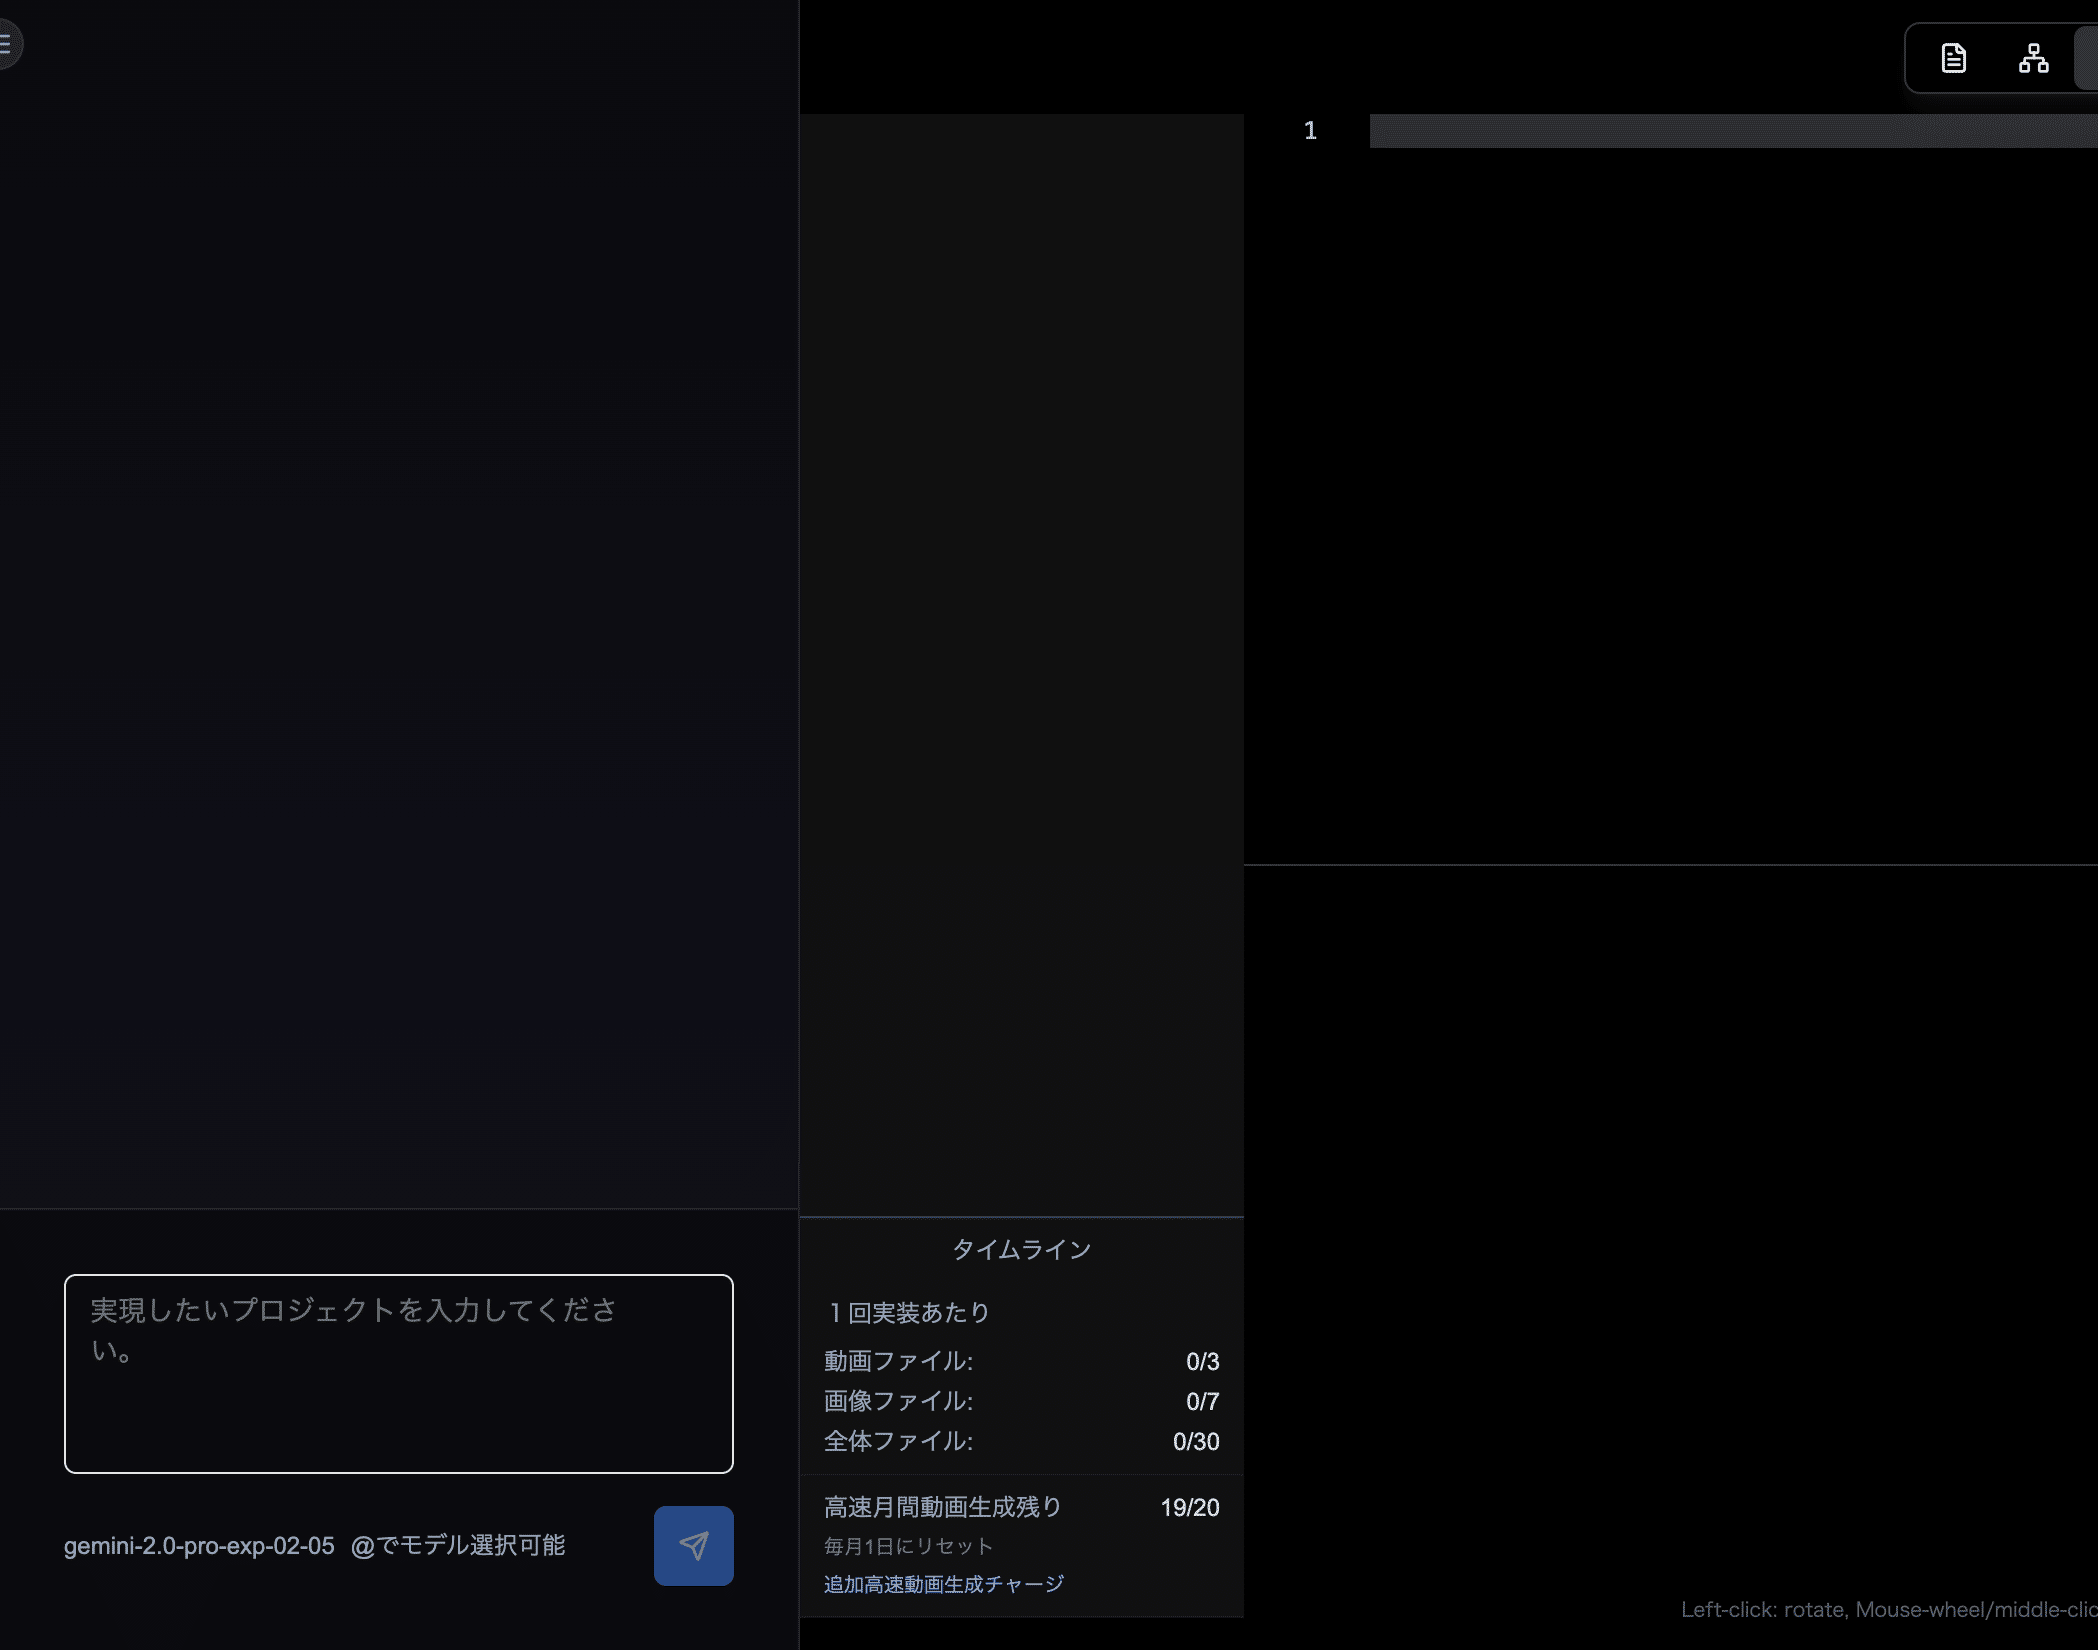Click line number 1 in editor gutter
The height and width of the screenshot is (1650, 2098).
pos(1310,131)
